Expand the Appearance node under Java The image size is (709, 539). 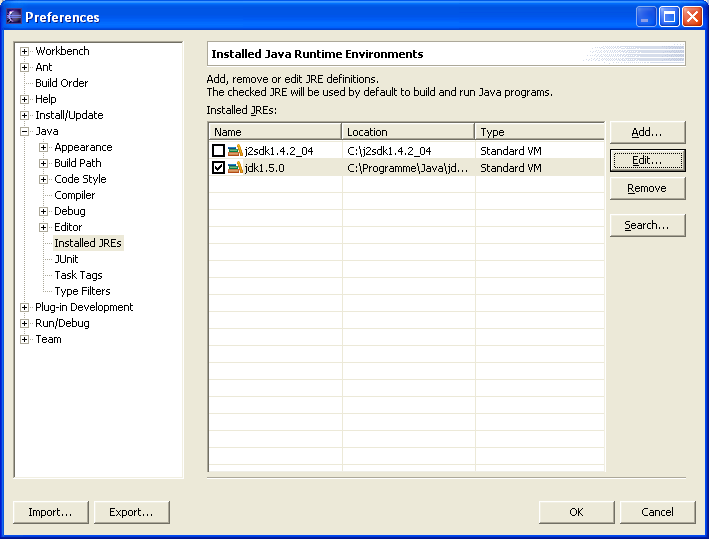pos(43,147)
